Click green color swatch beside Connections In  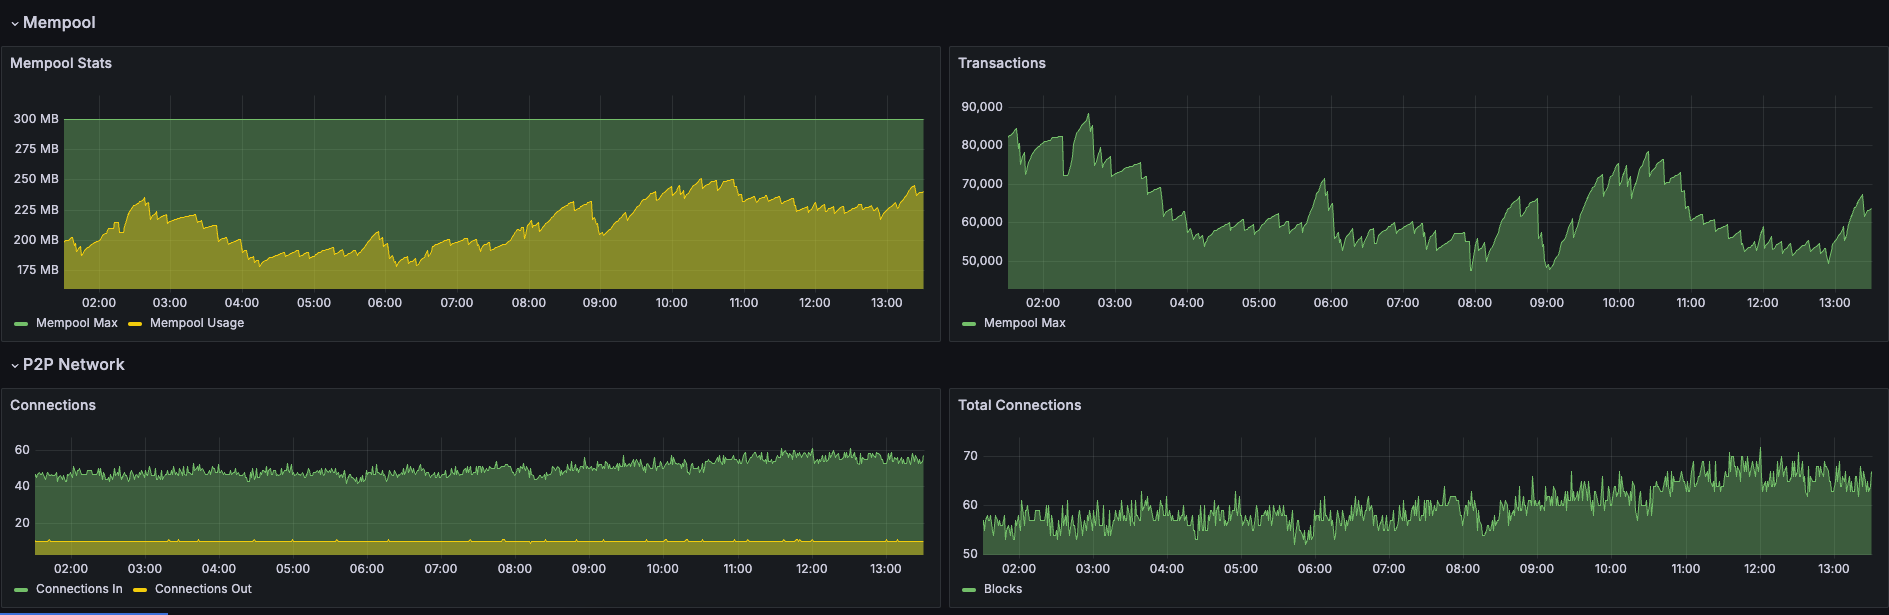coord(21,590)
